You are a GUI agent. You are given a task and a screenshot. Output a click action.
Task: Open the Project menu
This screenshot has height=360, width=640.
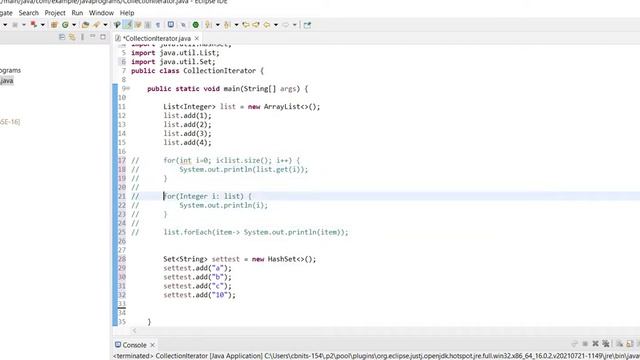(55, 13)
